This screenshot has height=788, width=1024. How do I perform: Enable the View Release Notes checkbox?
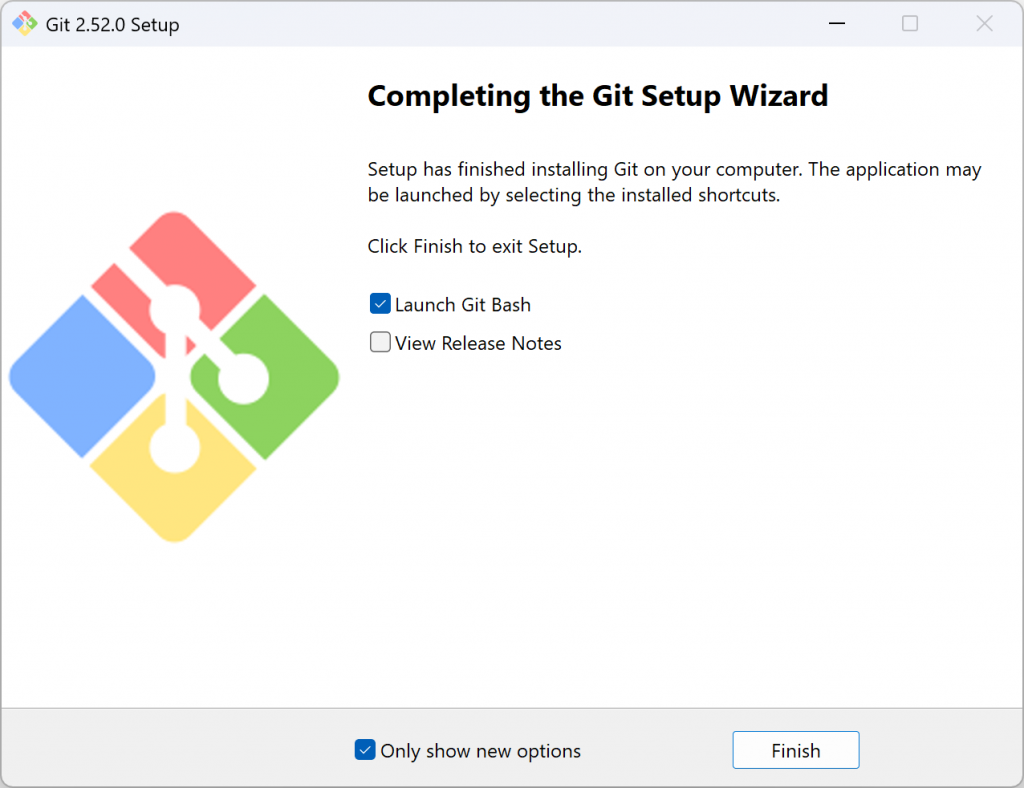(x=380, y=343)
